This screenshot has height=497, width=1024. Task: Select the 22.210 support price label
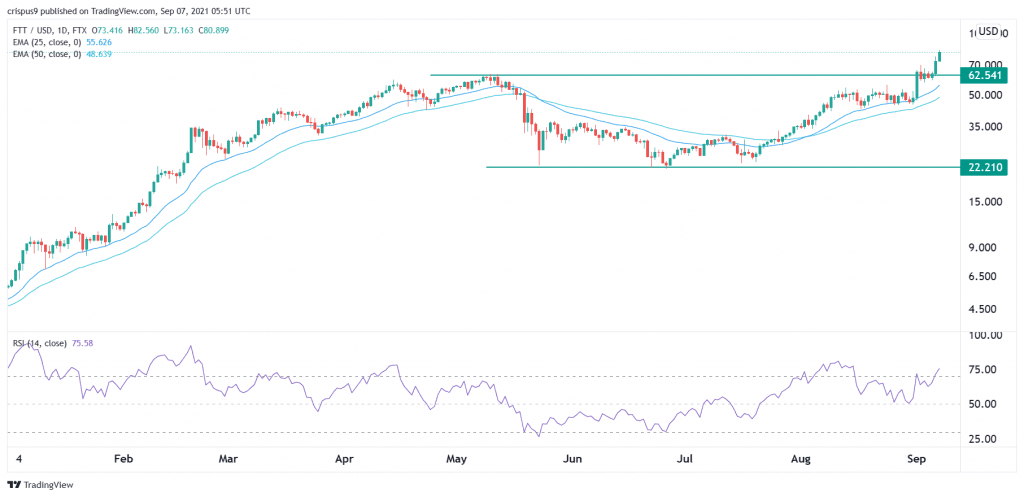click(x=986, y=167)
